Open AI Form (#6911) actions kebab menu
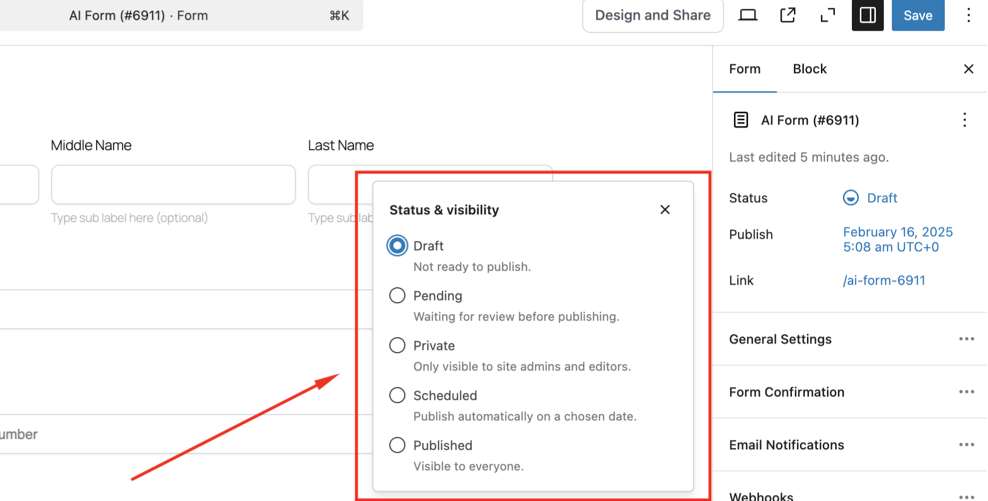Screen dimensions: 988x501 [965, 120]
